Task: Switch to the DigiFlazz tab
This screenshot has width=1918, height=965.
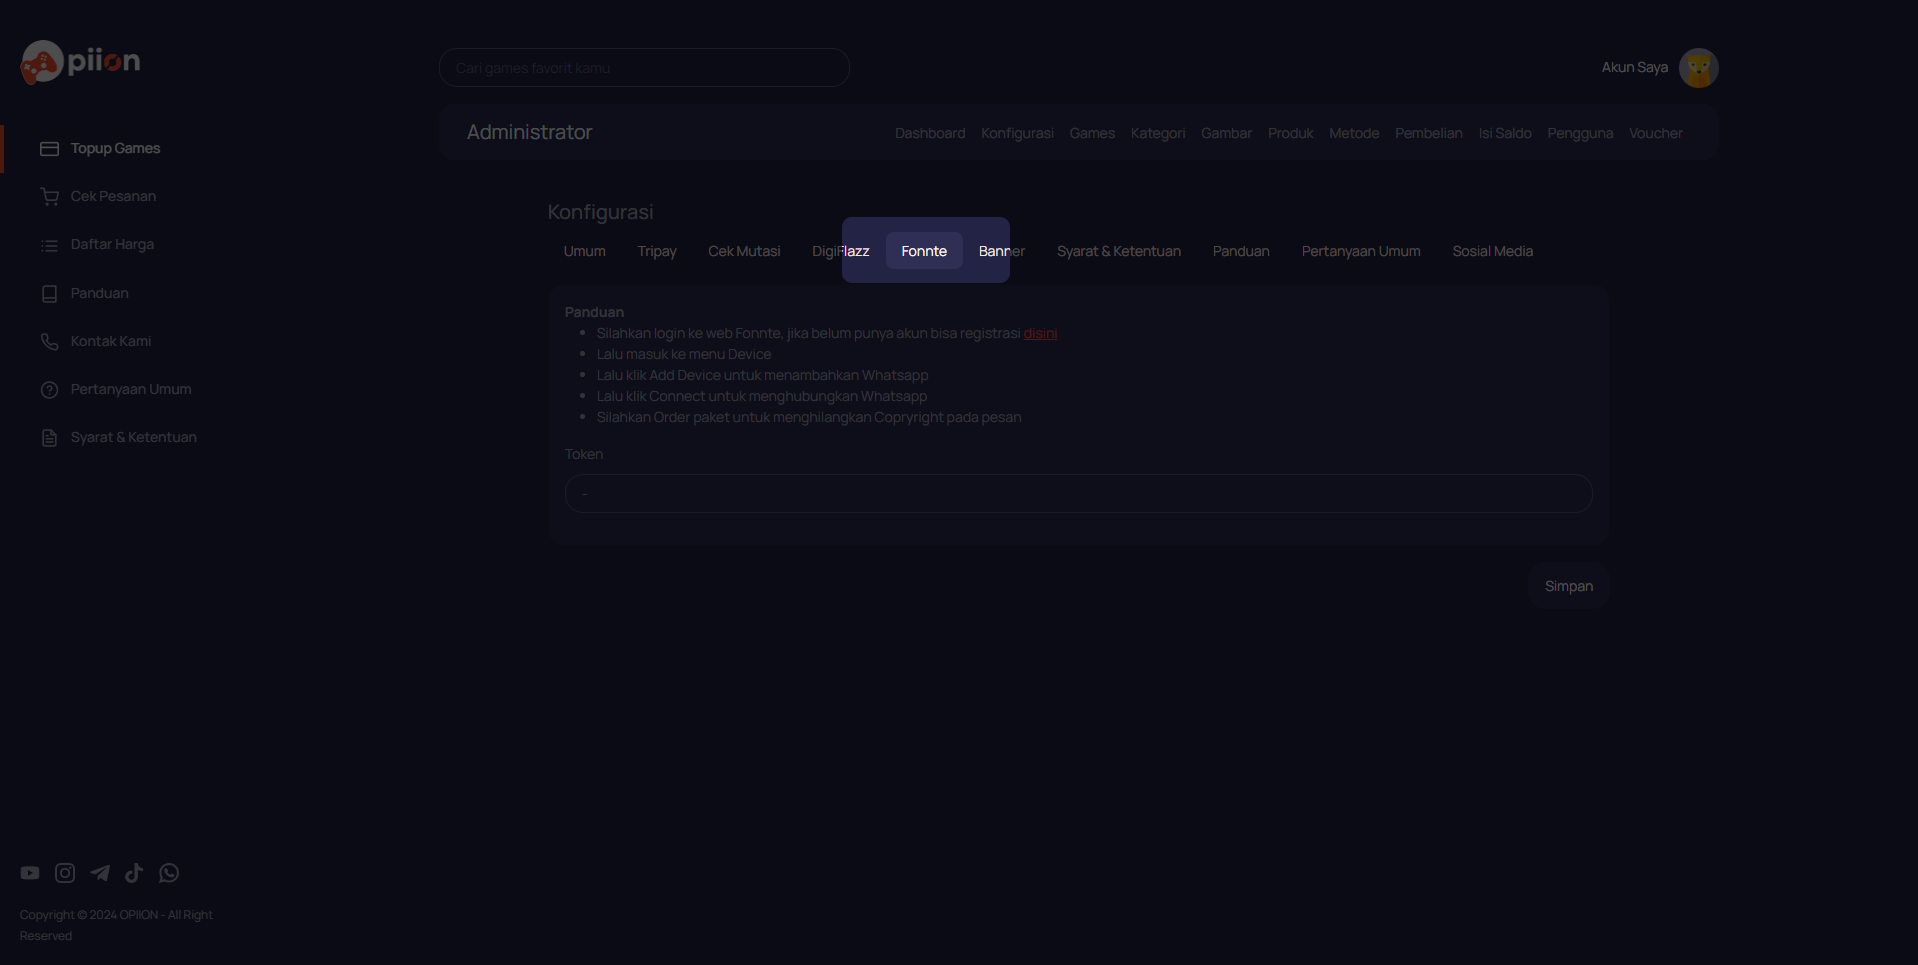Action: tap(841, 251)
